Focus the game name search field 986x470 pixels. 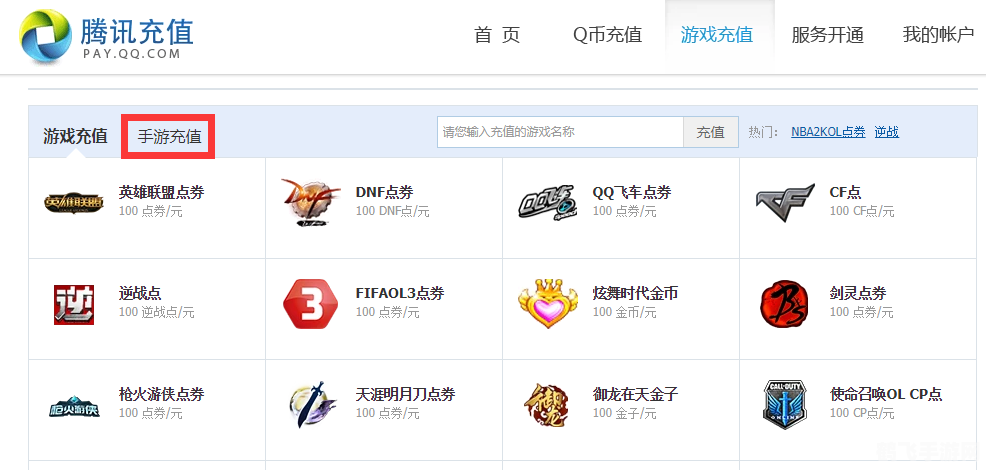coord(560,132)
